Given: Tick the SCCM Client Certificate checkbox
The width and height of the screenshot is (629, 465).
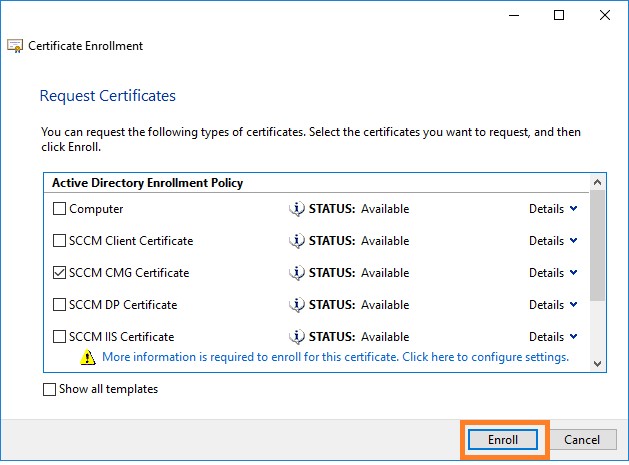Looking at the screenshot, I should (x=59, y=241).
